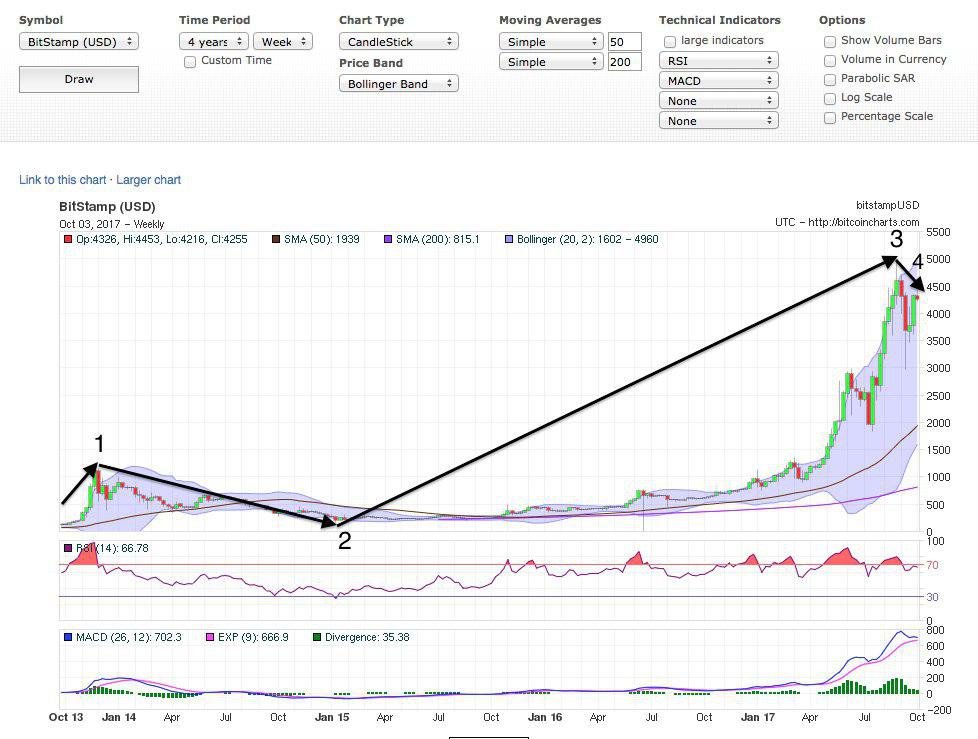This screenshot has width=978, height=739.
Task: Expand the Bollinger Band price band dropdown
Action: (398, 84)
